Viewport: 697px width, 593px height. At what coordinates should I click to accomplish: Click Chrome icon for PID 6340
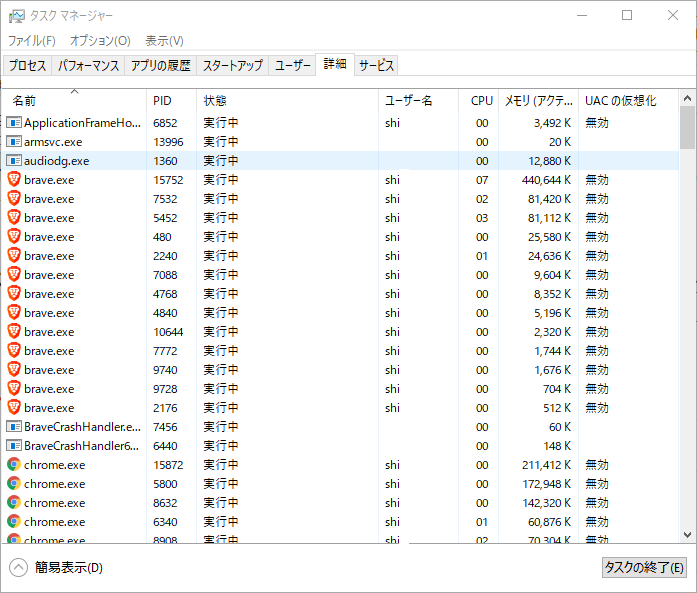14,521
